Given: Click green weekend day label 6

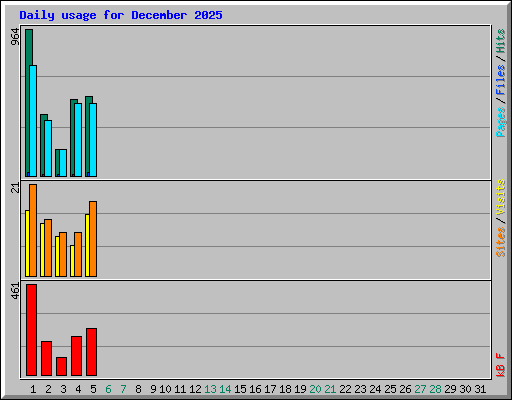Looking at the screenshot, I should pyautogui.click(x=108, y=389).
